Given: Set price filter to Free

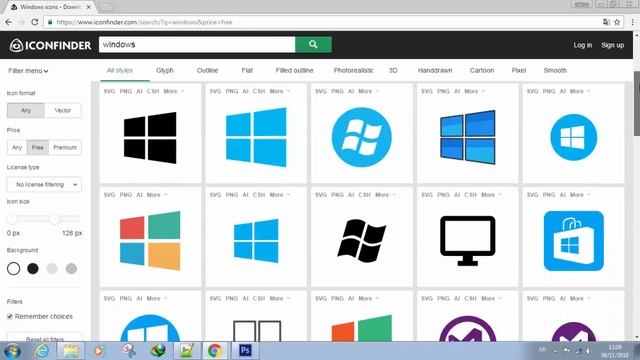Looking at the screenshot, I should 38,147.
